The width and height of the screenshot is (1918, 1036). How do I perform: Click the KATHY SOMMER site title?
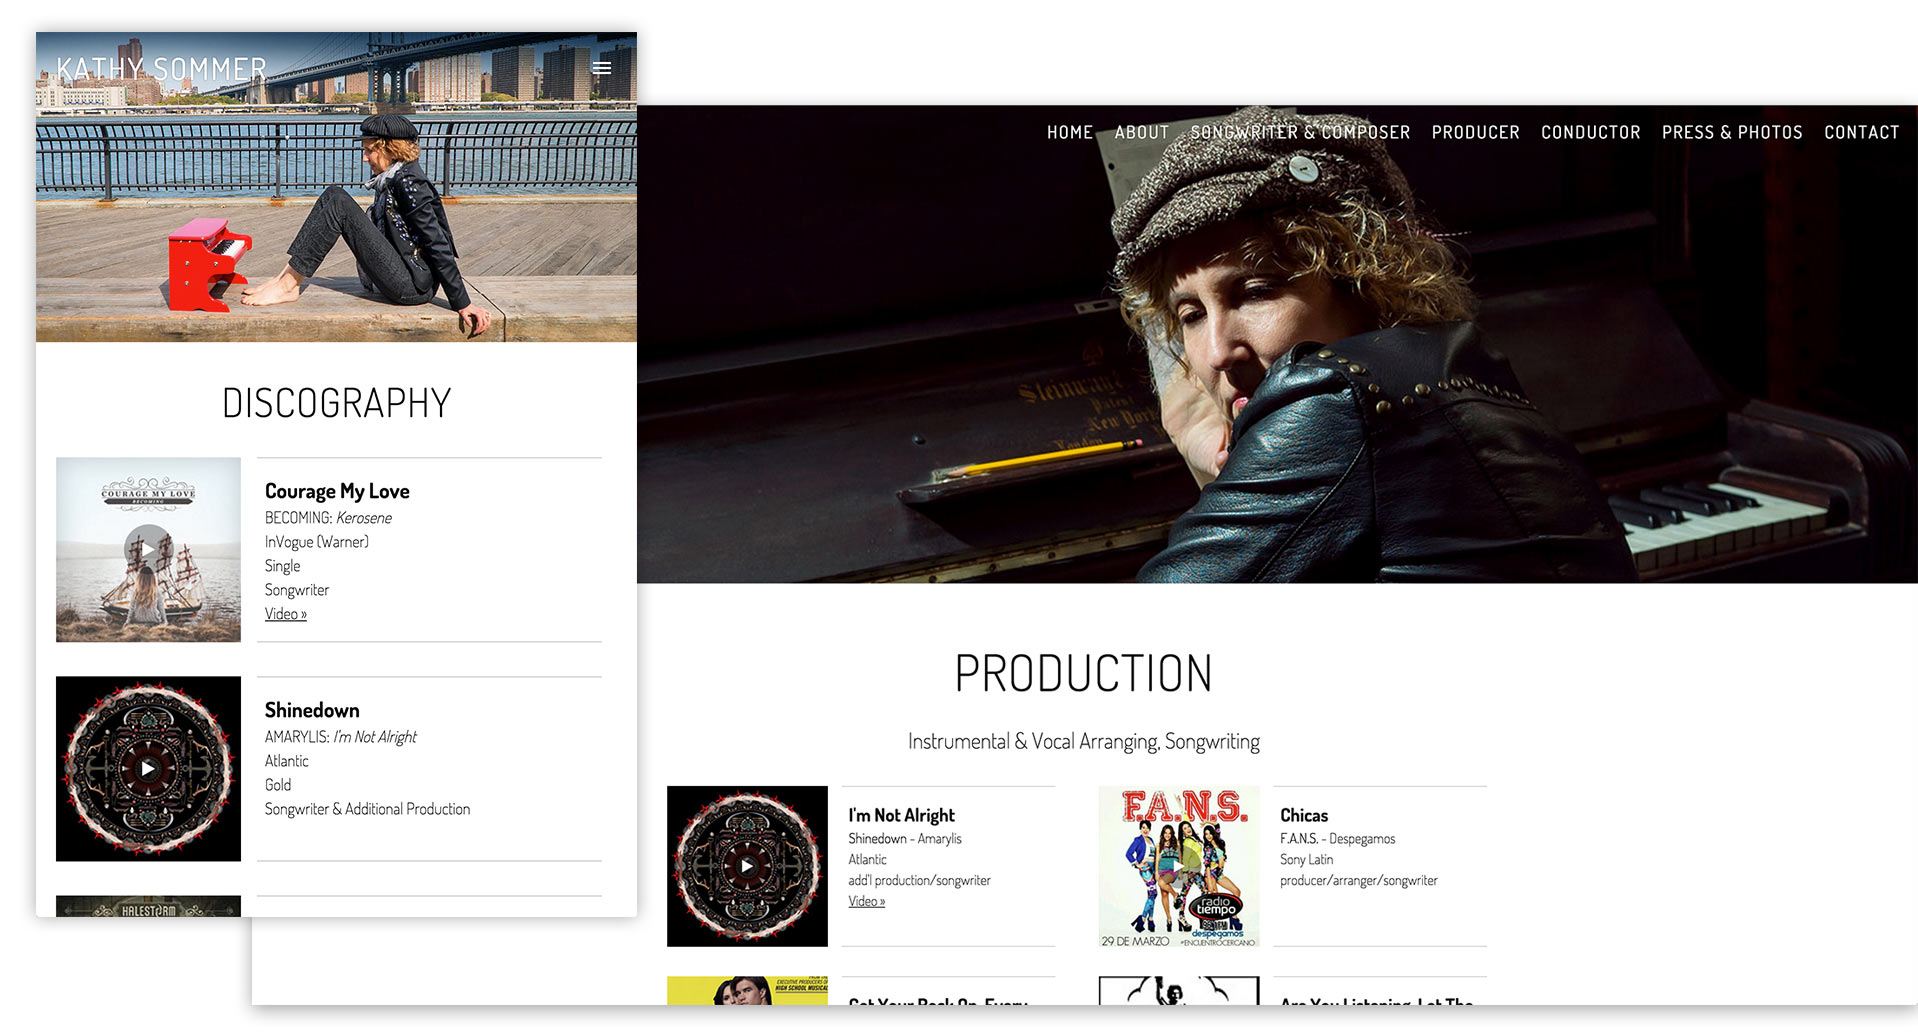click(161, 69)
